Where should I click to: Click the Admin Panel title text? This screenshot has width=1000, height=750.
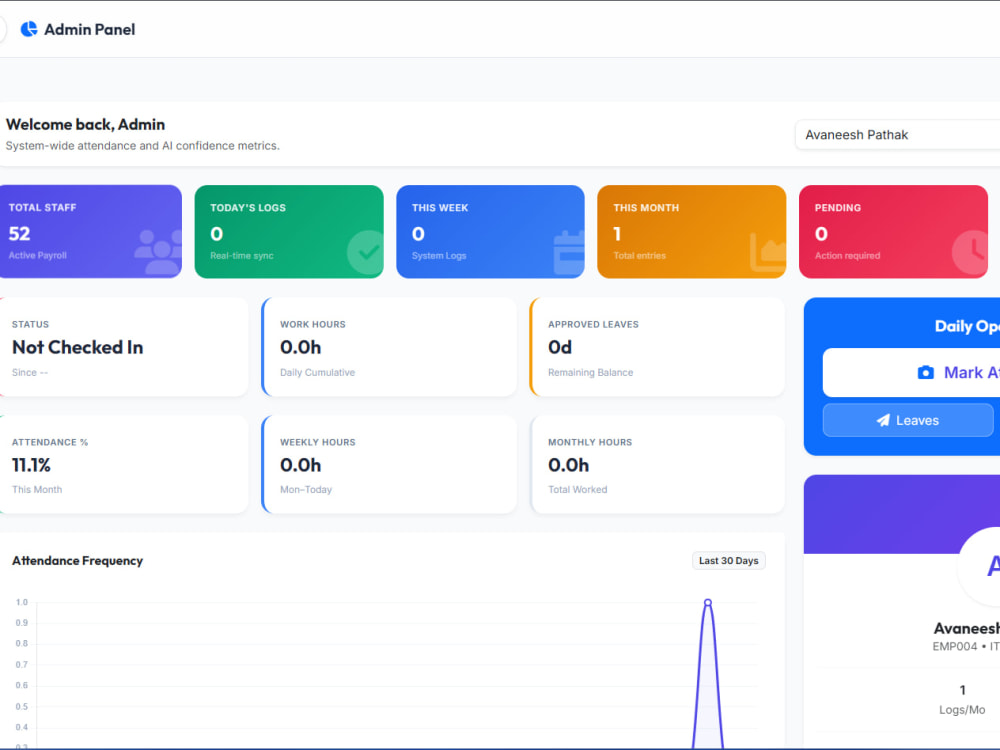(x=90, y=29)
